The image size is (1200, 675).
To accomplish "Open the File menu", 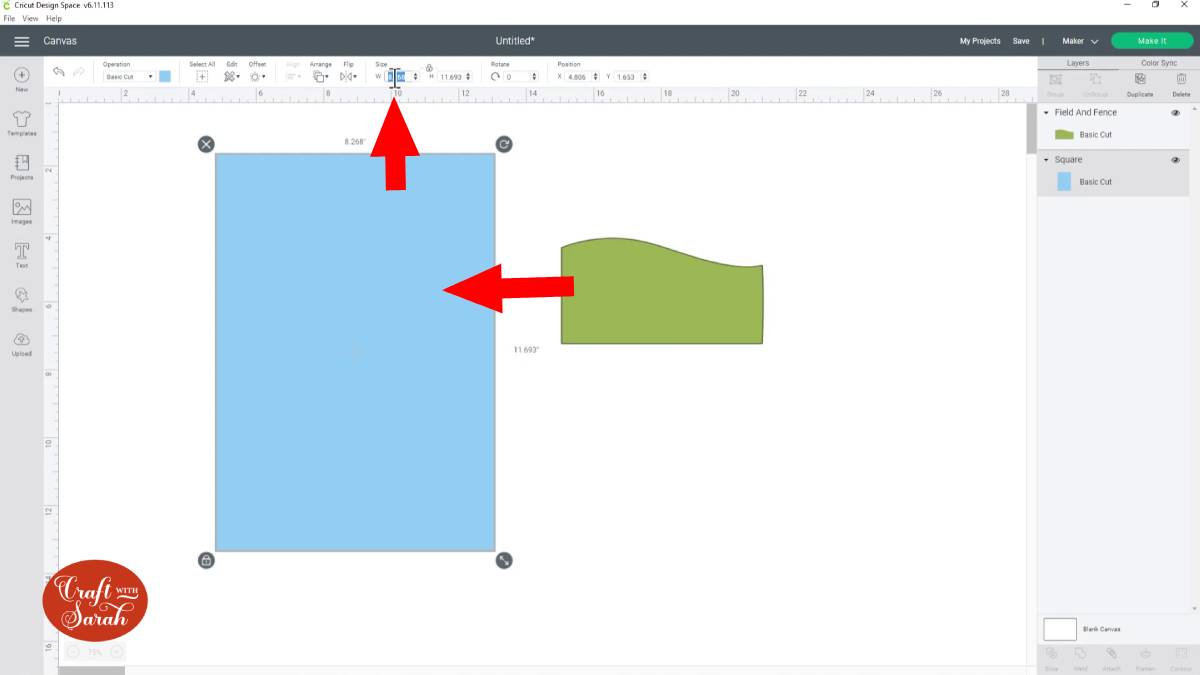I will click(9, 18).
